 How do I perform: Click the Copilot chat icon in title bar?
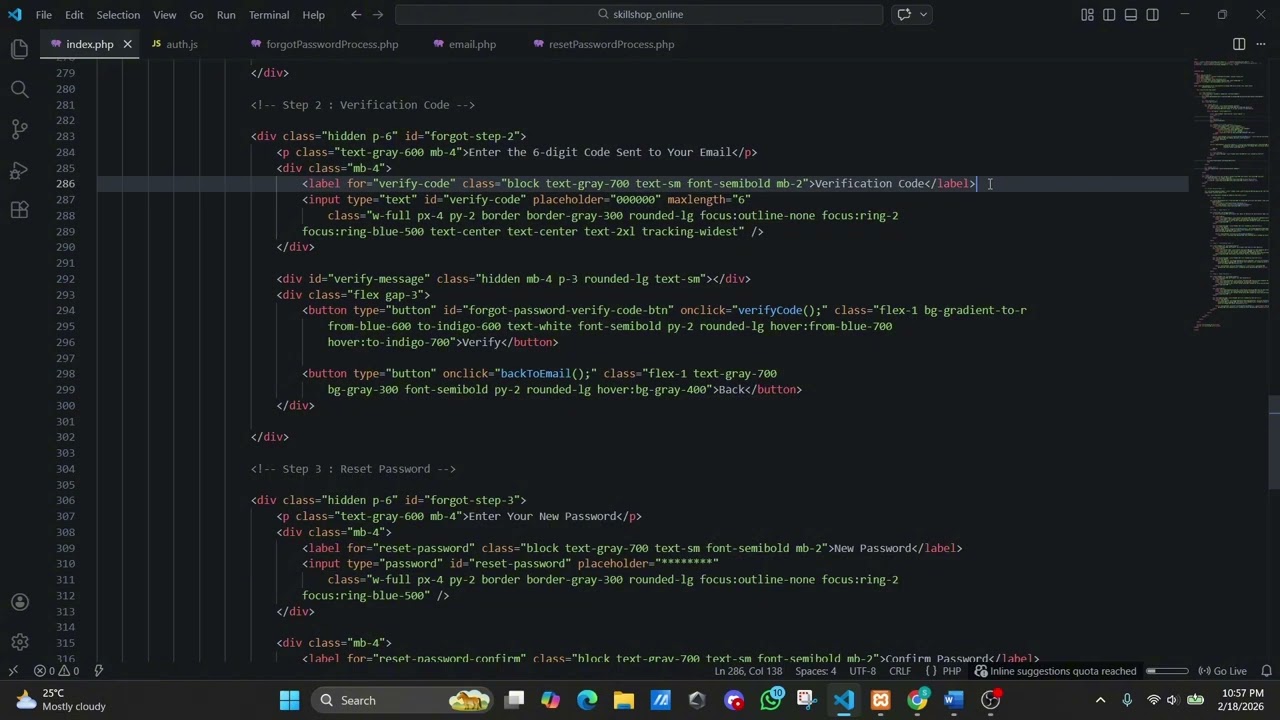pyautogui.click(x=904, y=14)
